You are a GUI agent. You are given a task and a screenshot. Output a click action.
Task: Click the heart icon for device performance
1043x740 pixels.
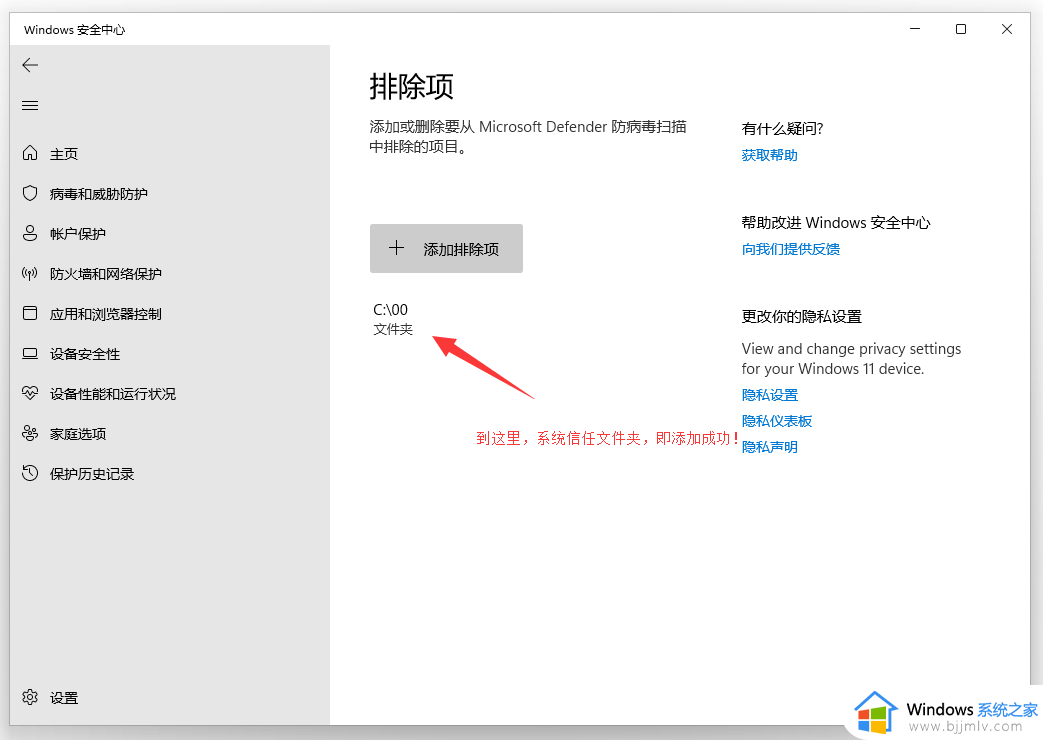pyautogui.click(x=30, y=393)
